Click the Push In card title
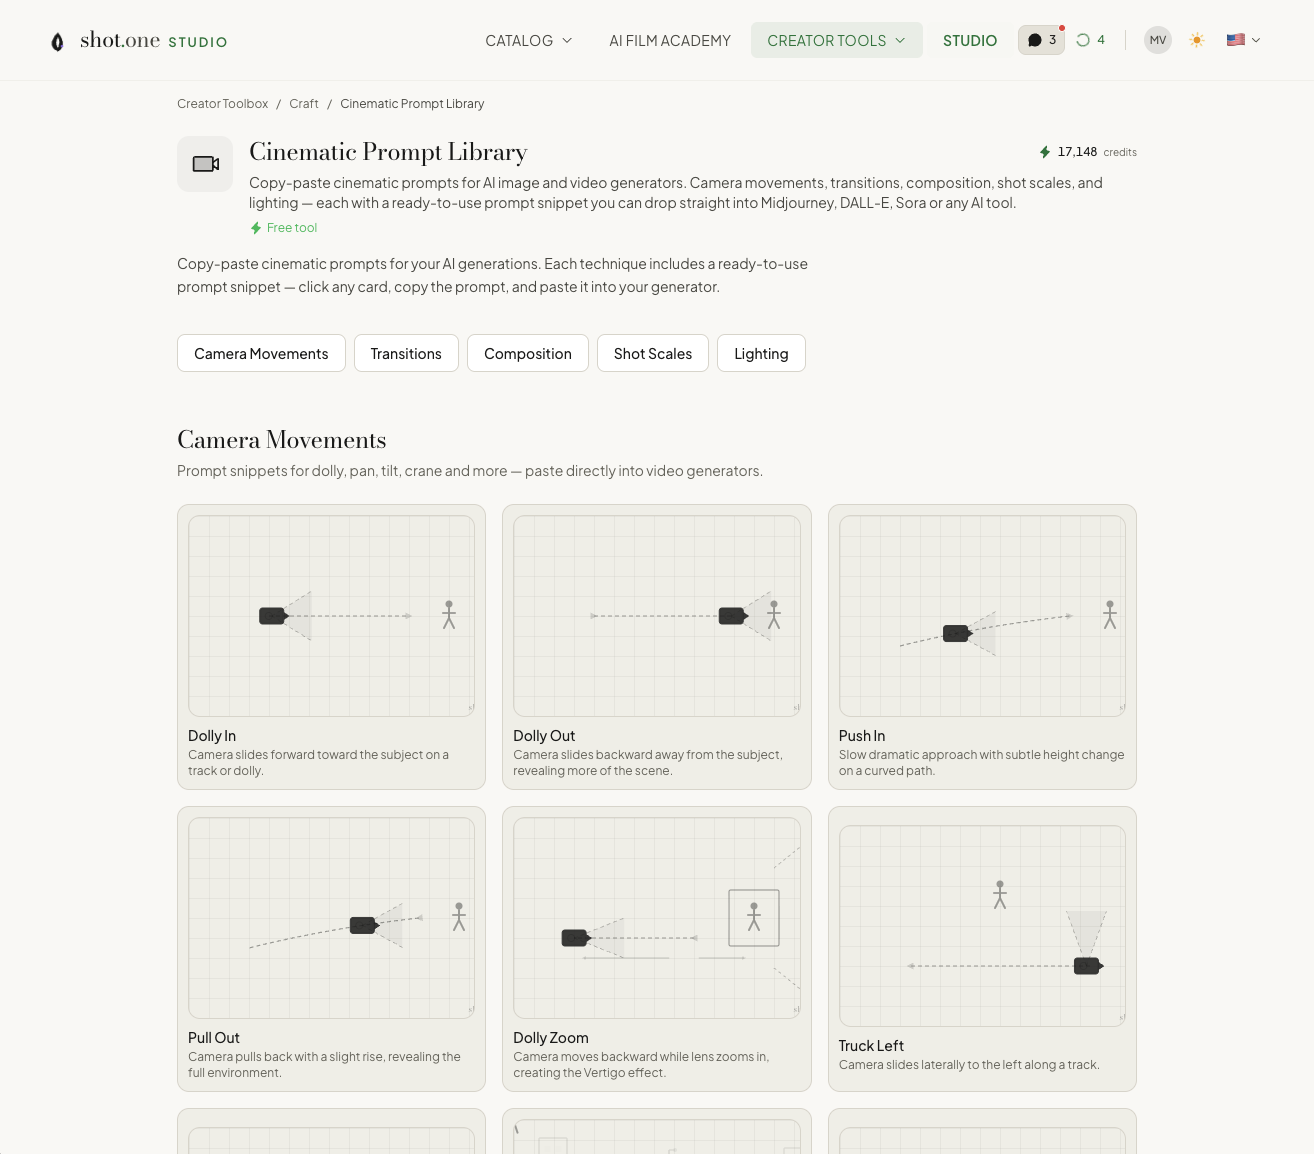This screenshot has height=1154, width=1314. pyautogui.click(x=862, y=736)
